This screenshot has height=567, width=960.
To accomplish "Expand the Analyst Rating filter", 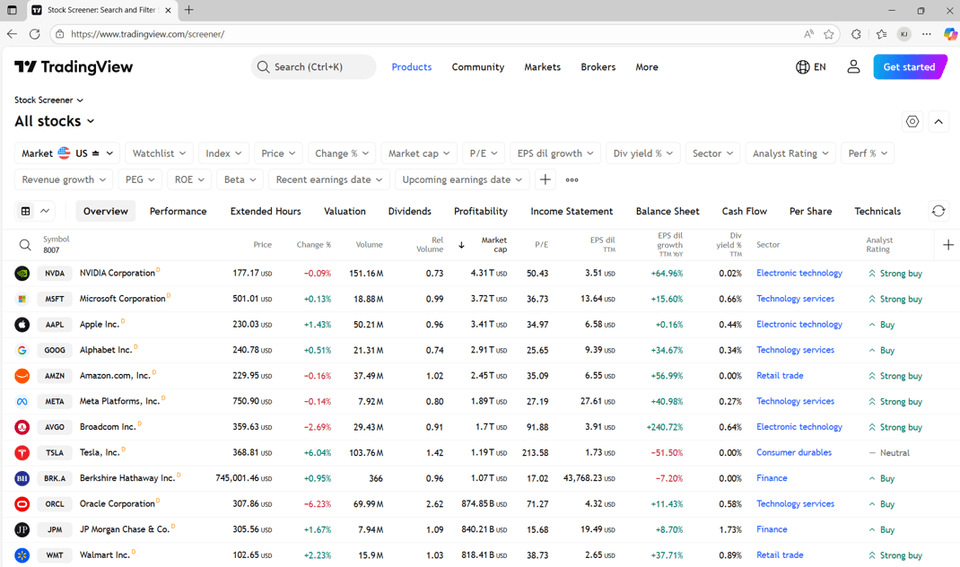I will tap(790, 153).
